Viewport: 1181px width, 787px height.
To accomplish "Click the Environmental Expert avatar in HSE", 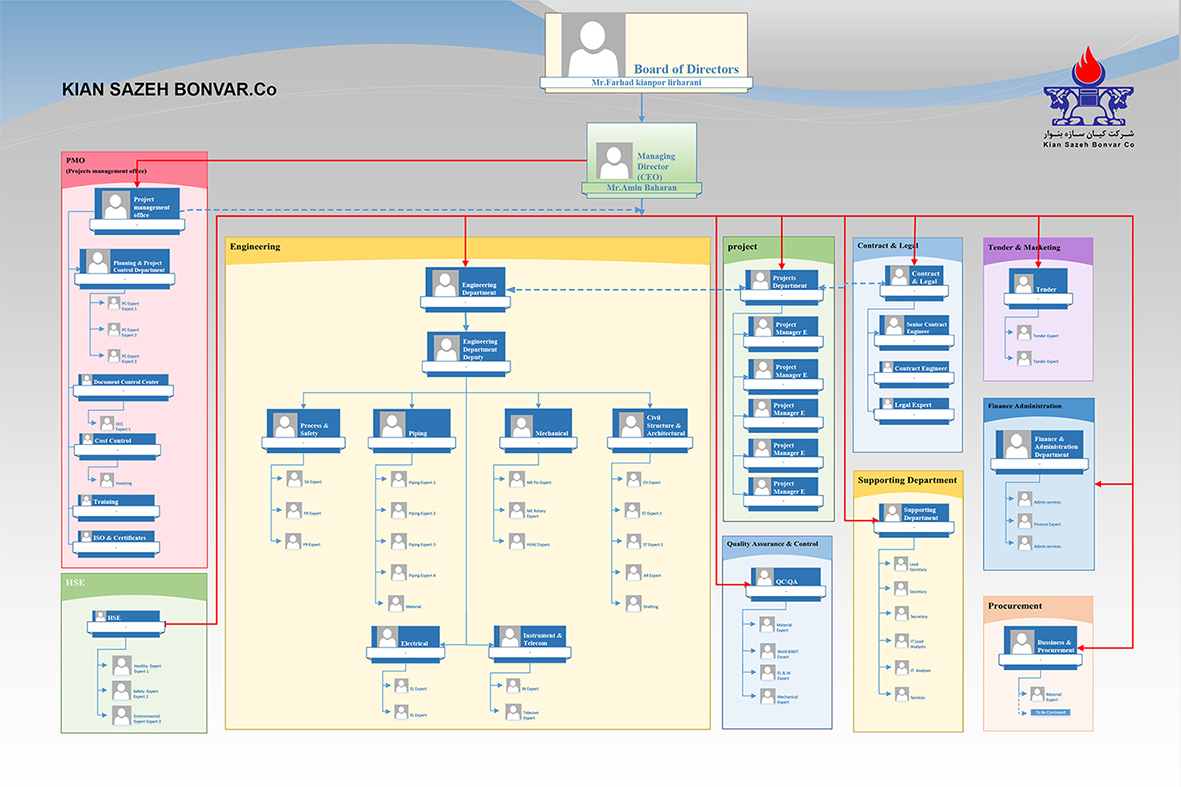I will coord(122,715).
